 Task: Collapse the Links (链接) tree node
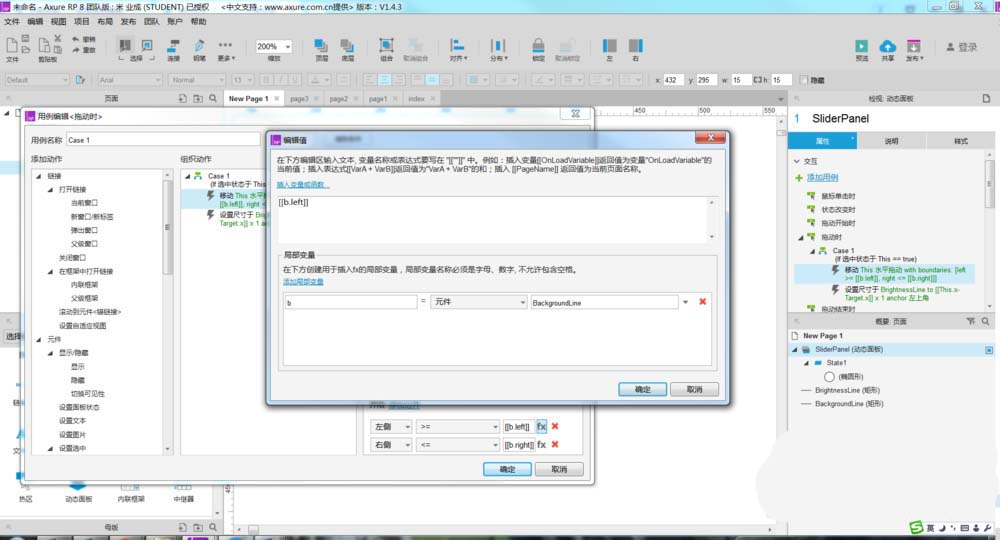tap(38, 176)
